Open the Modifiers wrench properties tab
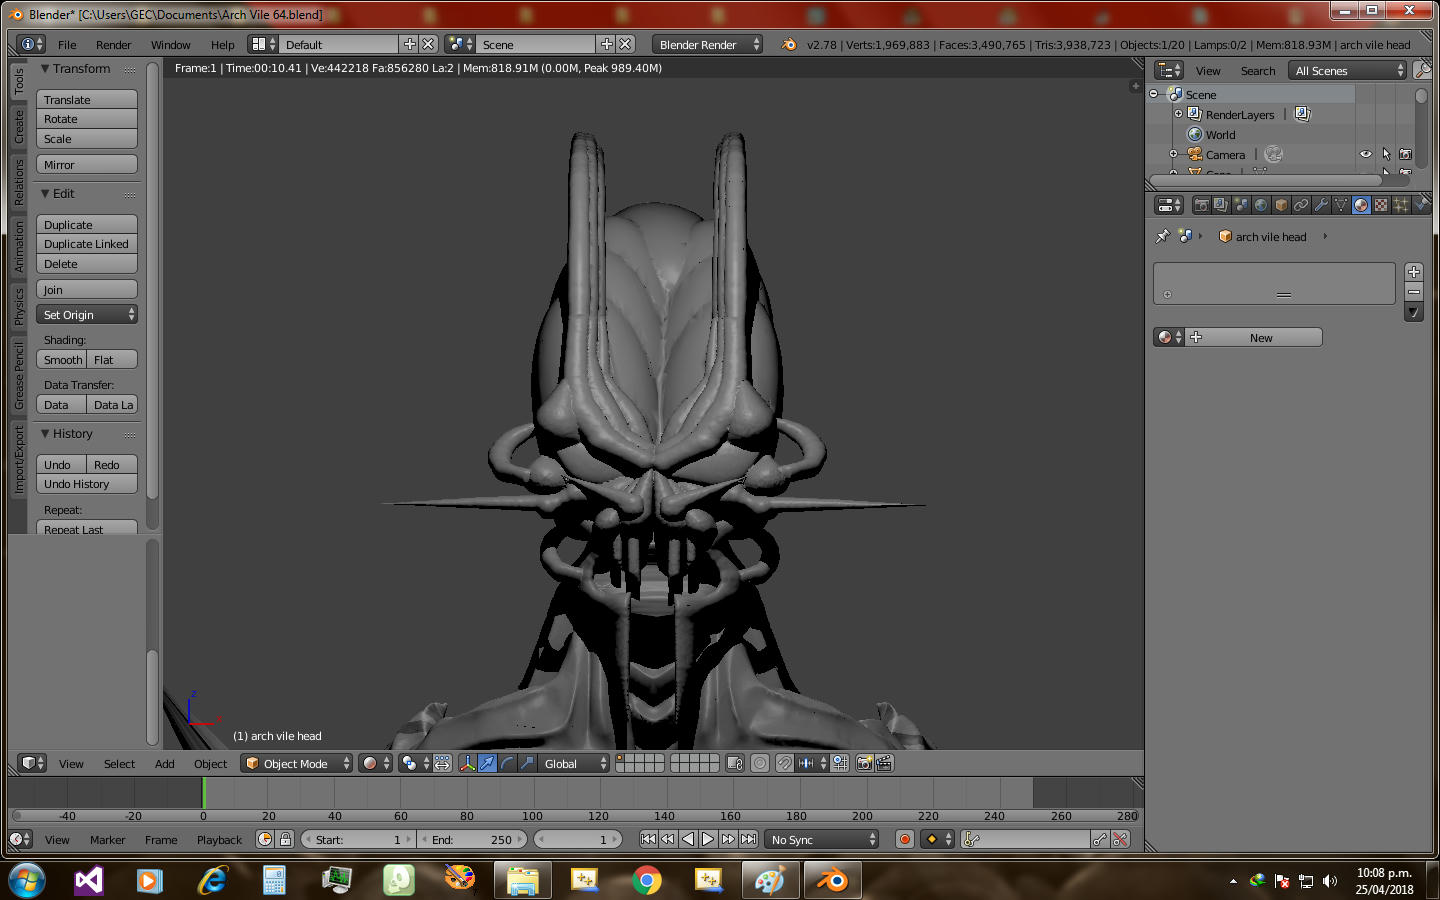Image resolution: width=1440 pixels, height=900 pixels. (1321, 205)
